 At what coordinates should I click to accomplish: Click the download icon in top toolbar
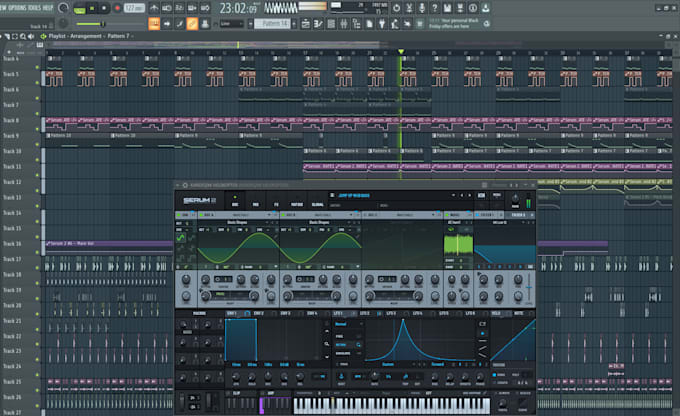[x=486, y=8]
